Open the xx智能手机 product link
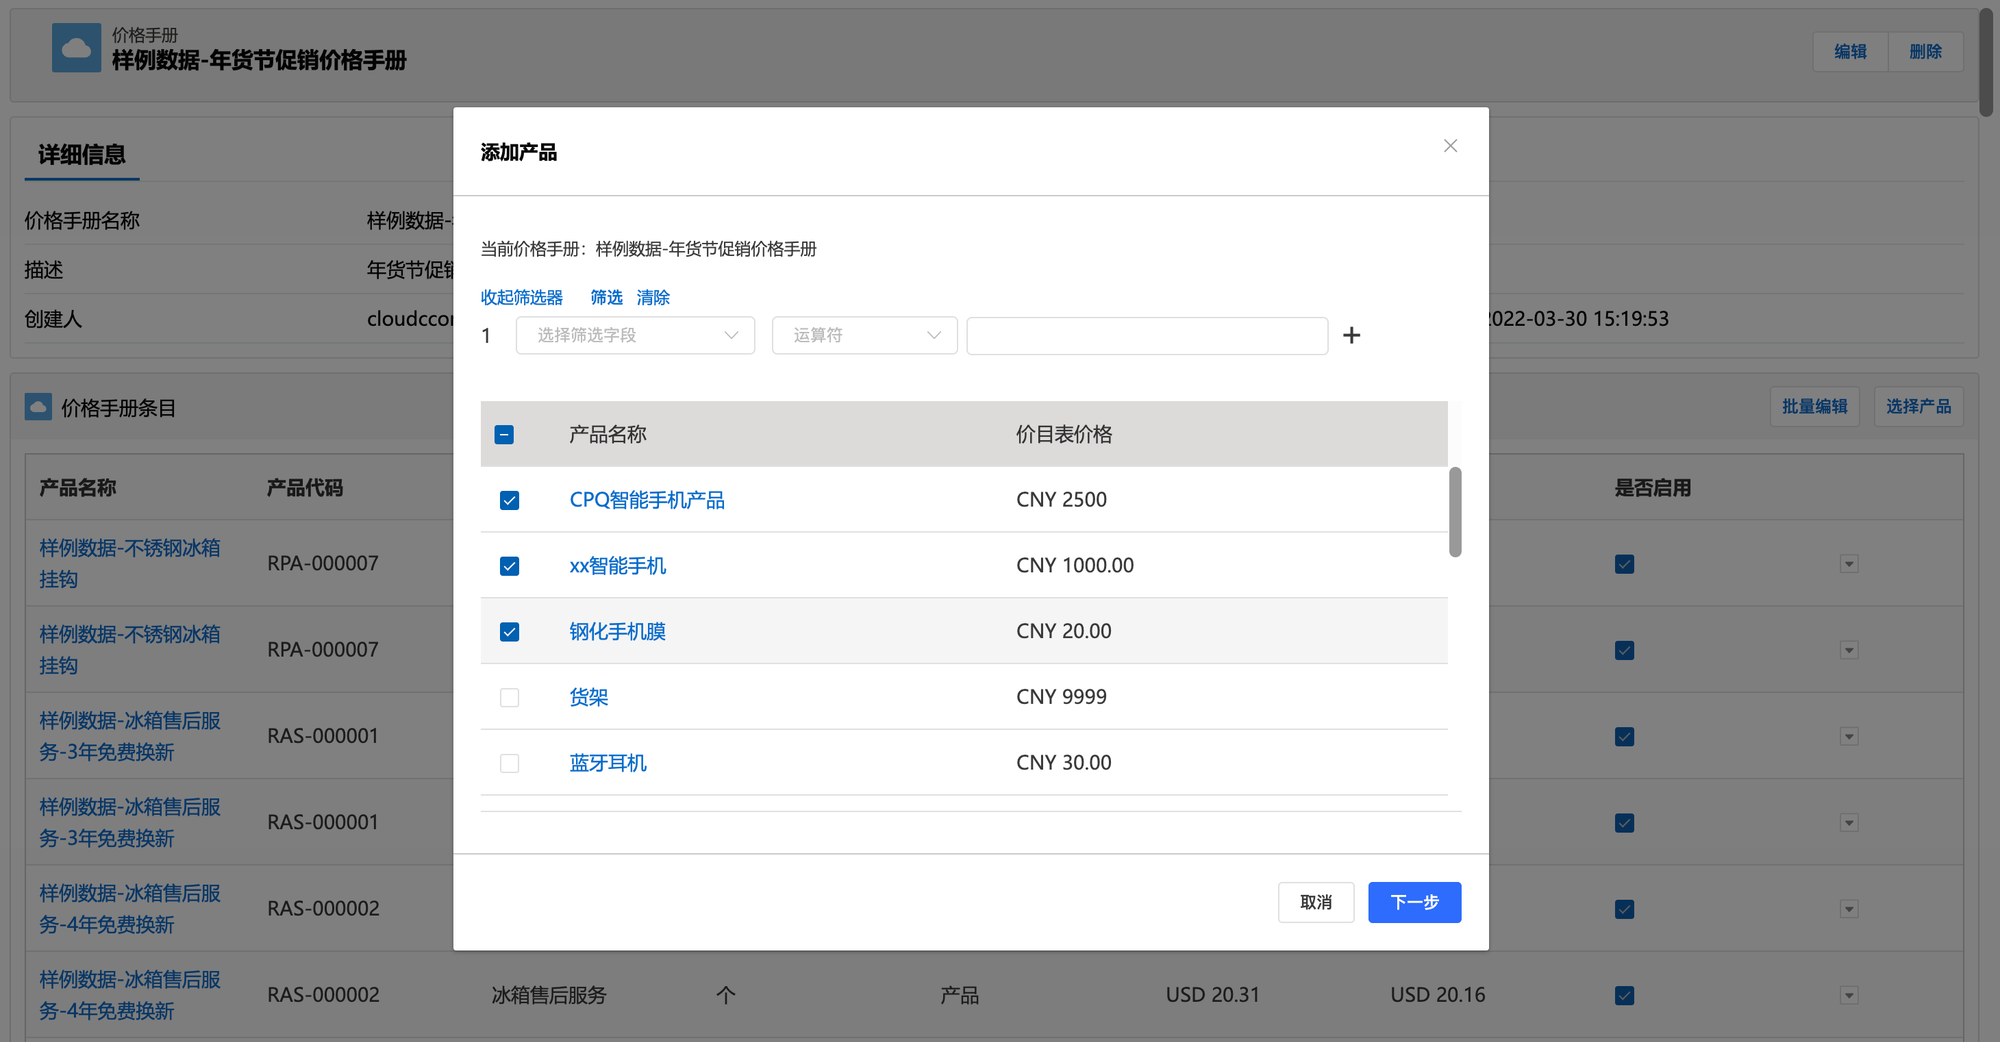The height and width of the screenshot is (1042, 2000). point(617,566)
